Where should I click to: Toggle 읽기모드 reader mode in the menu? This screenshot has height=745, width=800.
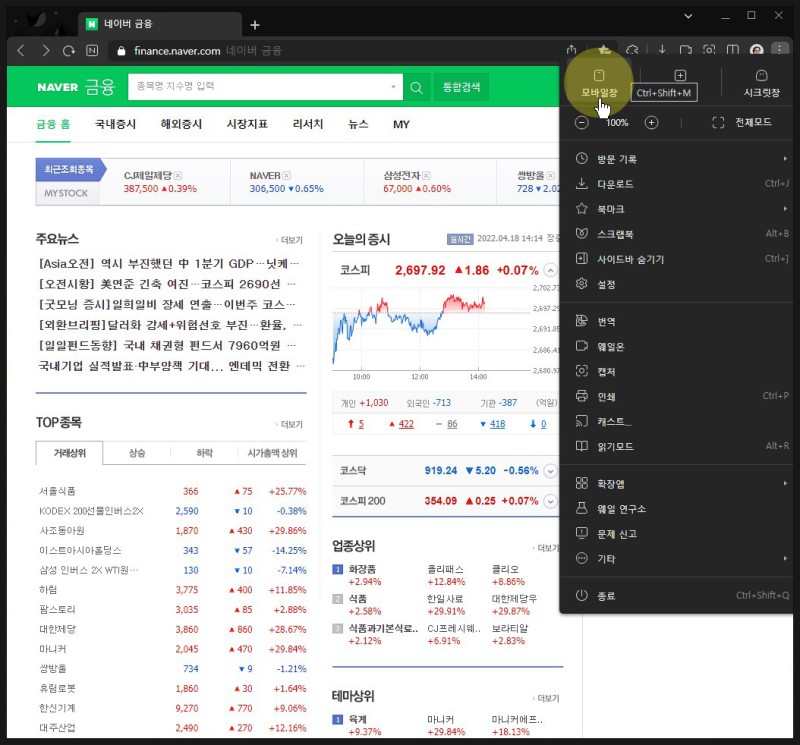pos(677,446)
